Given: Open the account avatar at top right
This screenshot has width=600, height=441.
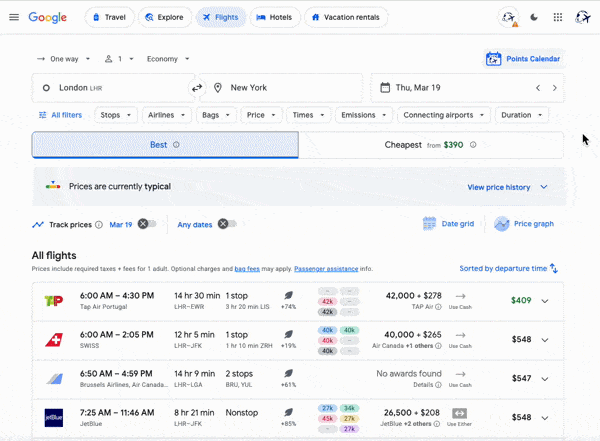Looking at the screenshot, I should coord(583,17).
